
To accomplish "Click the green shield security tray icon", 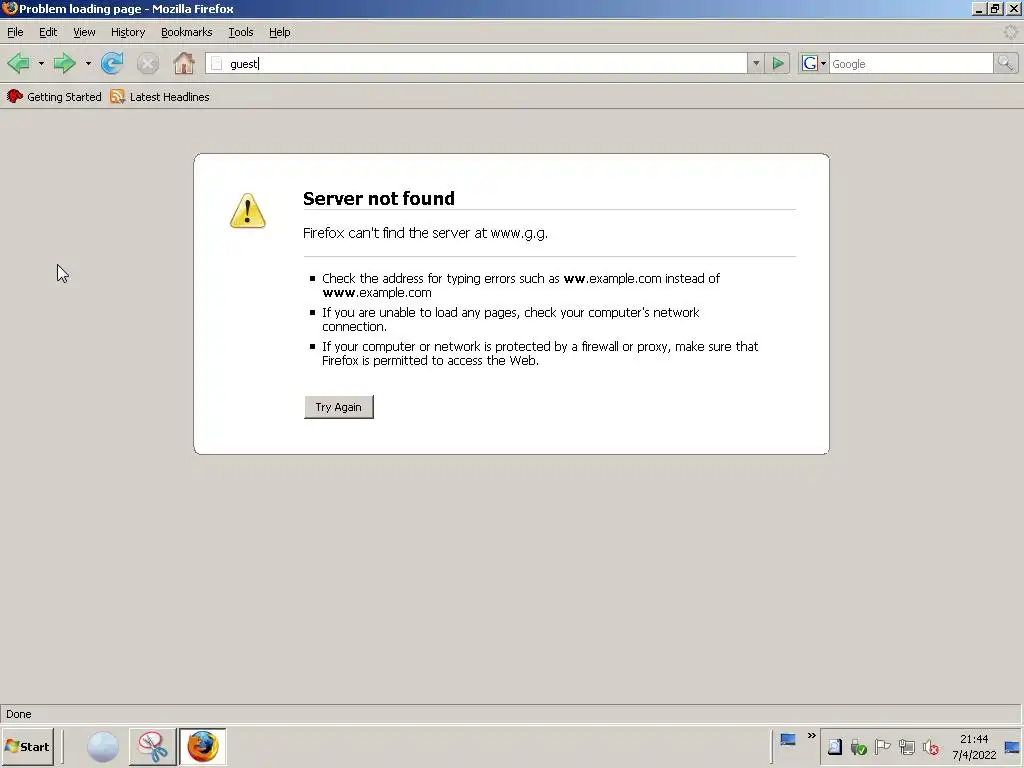I will [x=859, y=747].
